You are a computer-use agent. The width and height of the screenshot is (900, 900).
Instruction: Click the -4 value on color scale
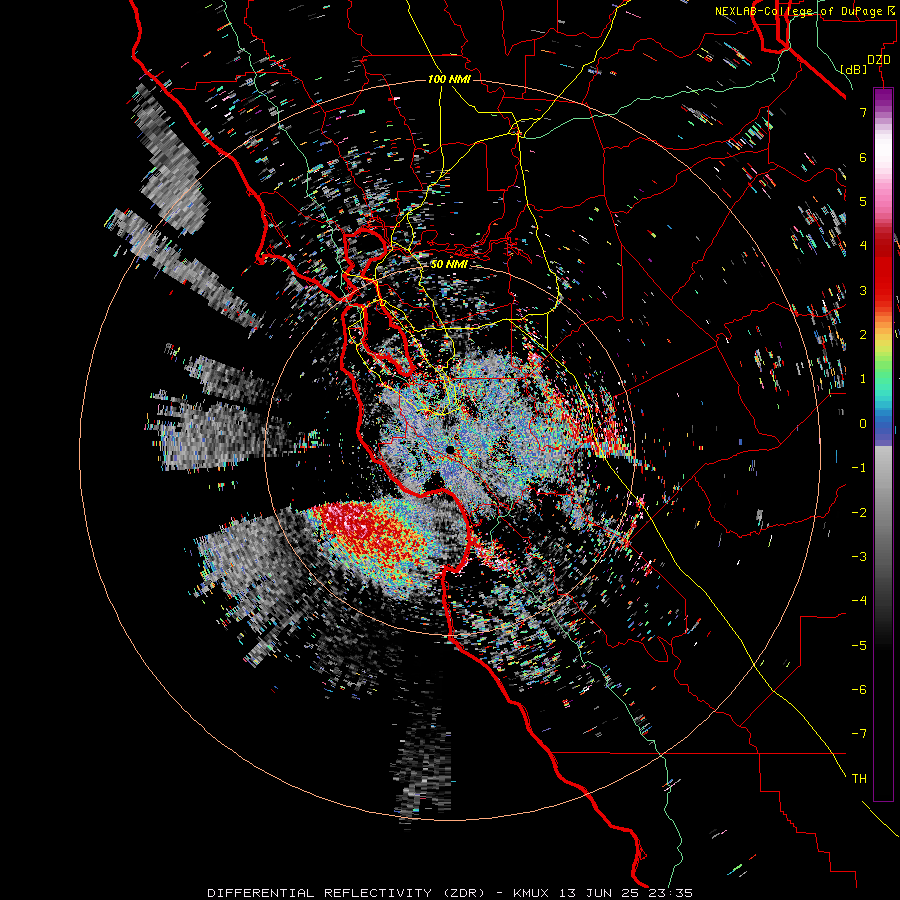point(859,601)
